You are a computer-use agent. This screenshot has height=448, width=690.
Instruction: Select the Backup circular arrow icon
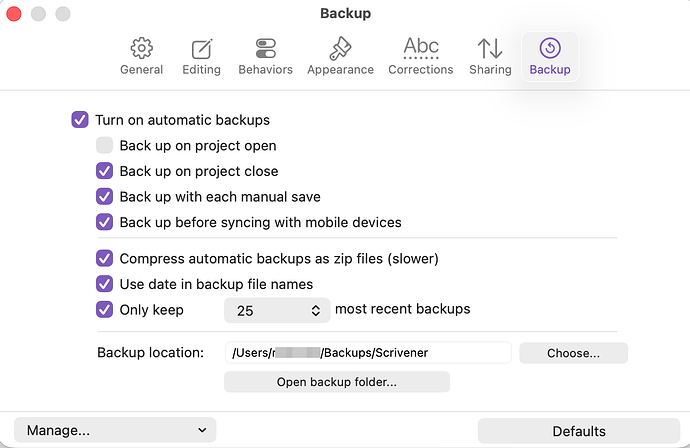[550, 48]
